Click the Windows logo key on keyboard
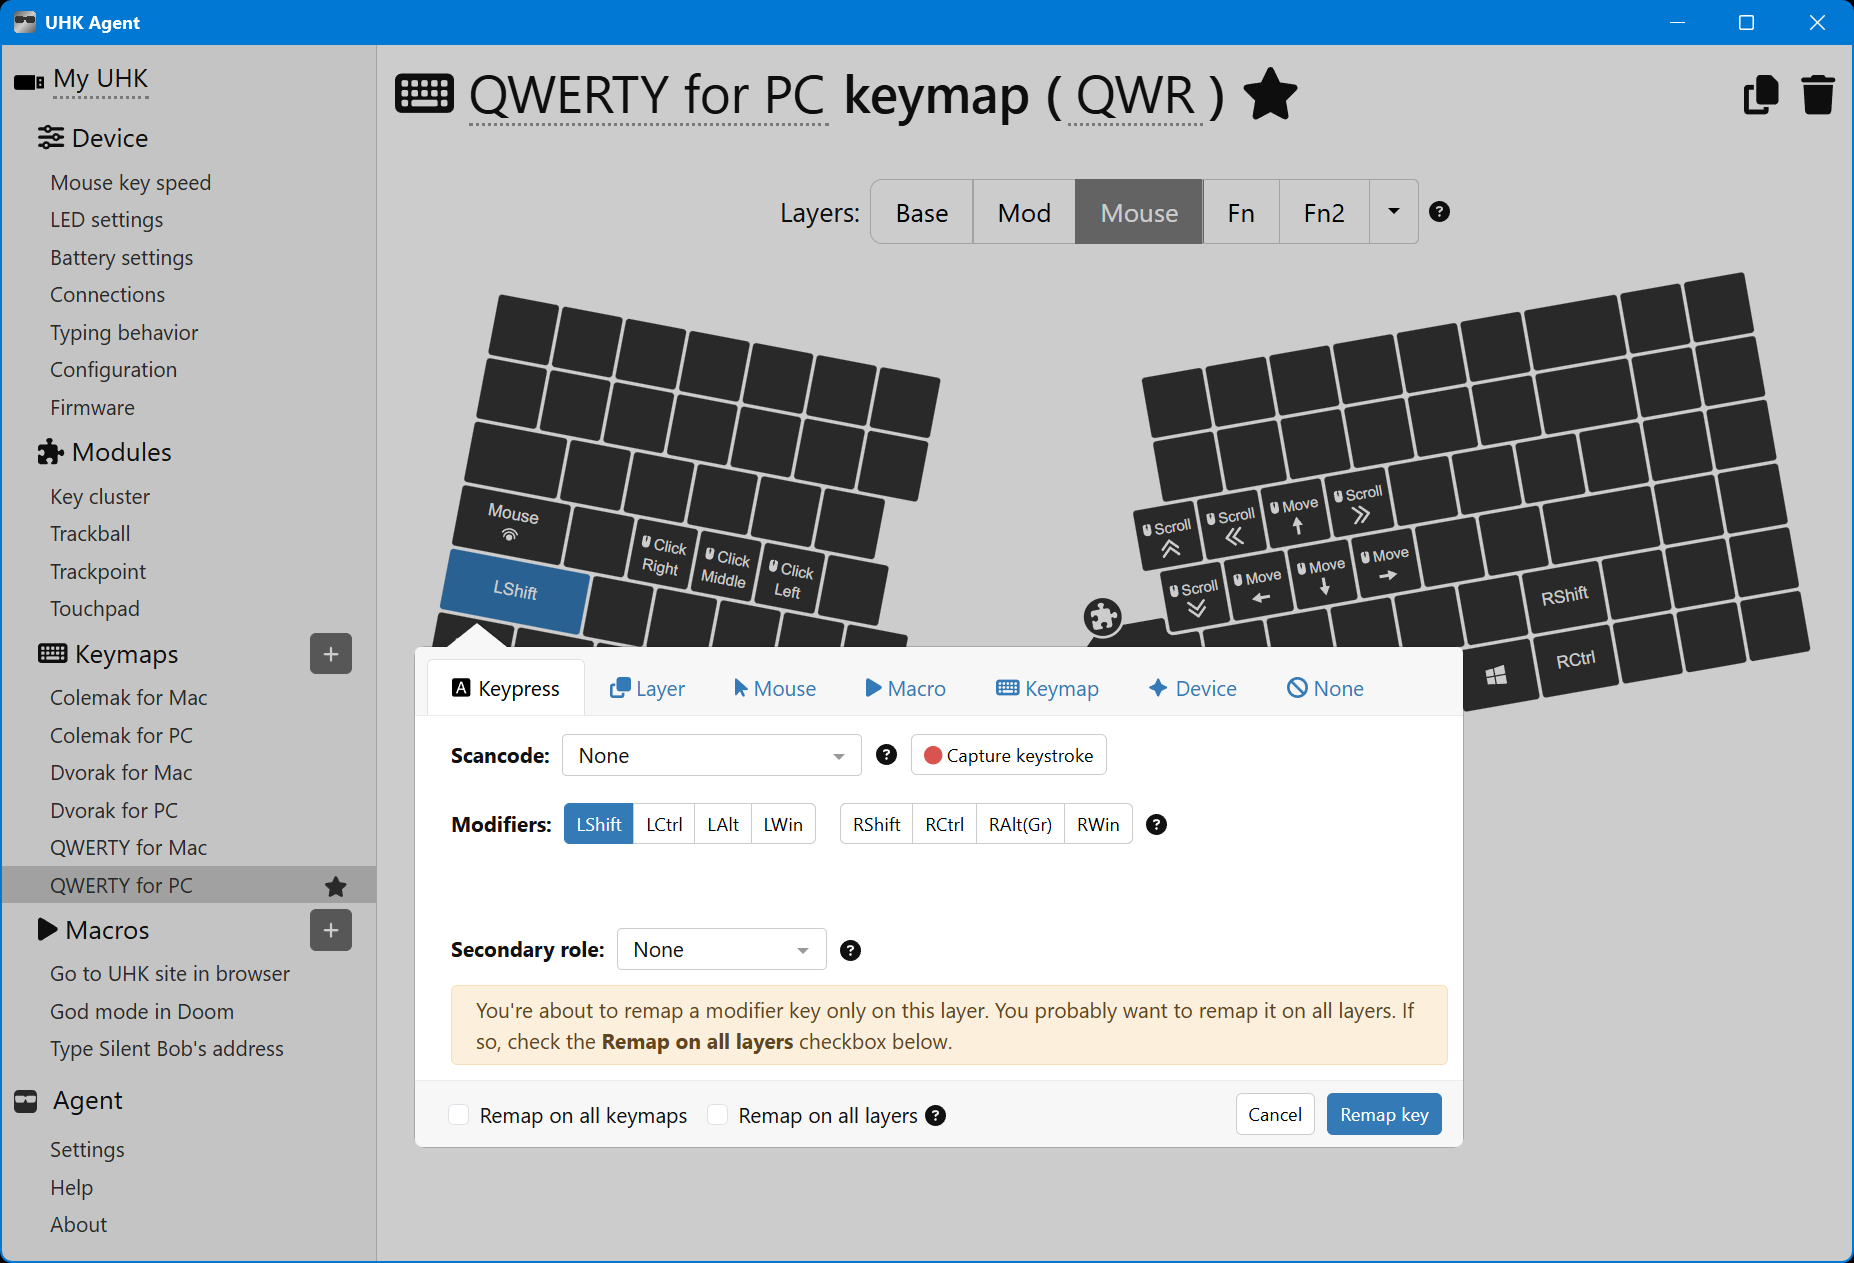 pyautogui.click(x=1496, y=677)
